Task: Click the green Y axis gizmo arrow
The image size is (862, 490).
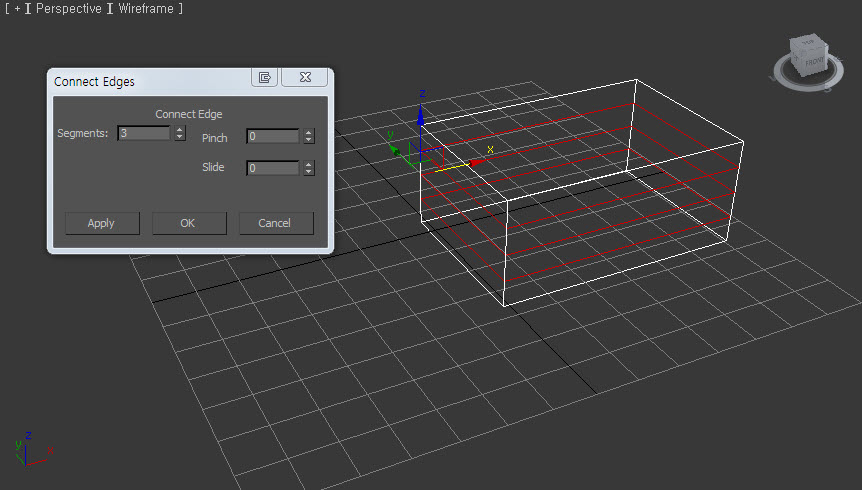Action: [396, 150]
